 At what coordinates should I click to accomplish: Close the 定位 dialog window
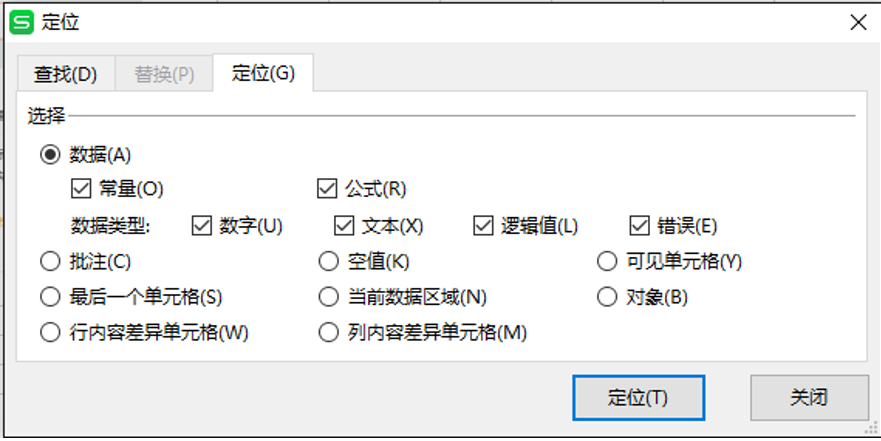858,22
